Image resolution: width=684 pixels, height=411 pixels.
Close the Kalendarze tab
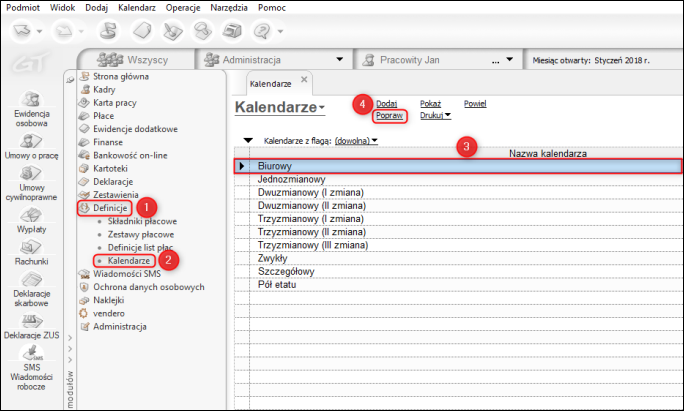click(x=304, y=79)
